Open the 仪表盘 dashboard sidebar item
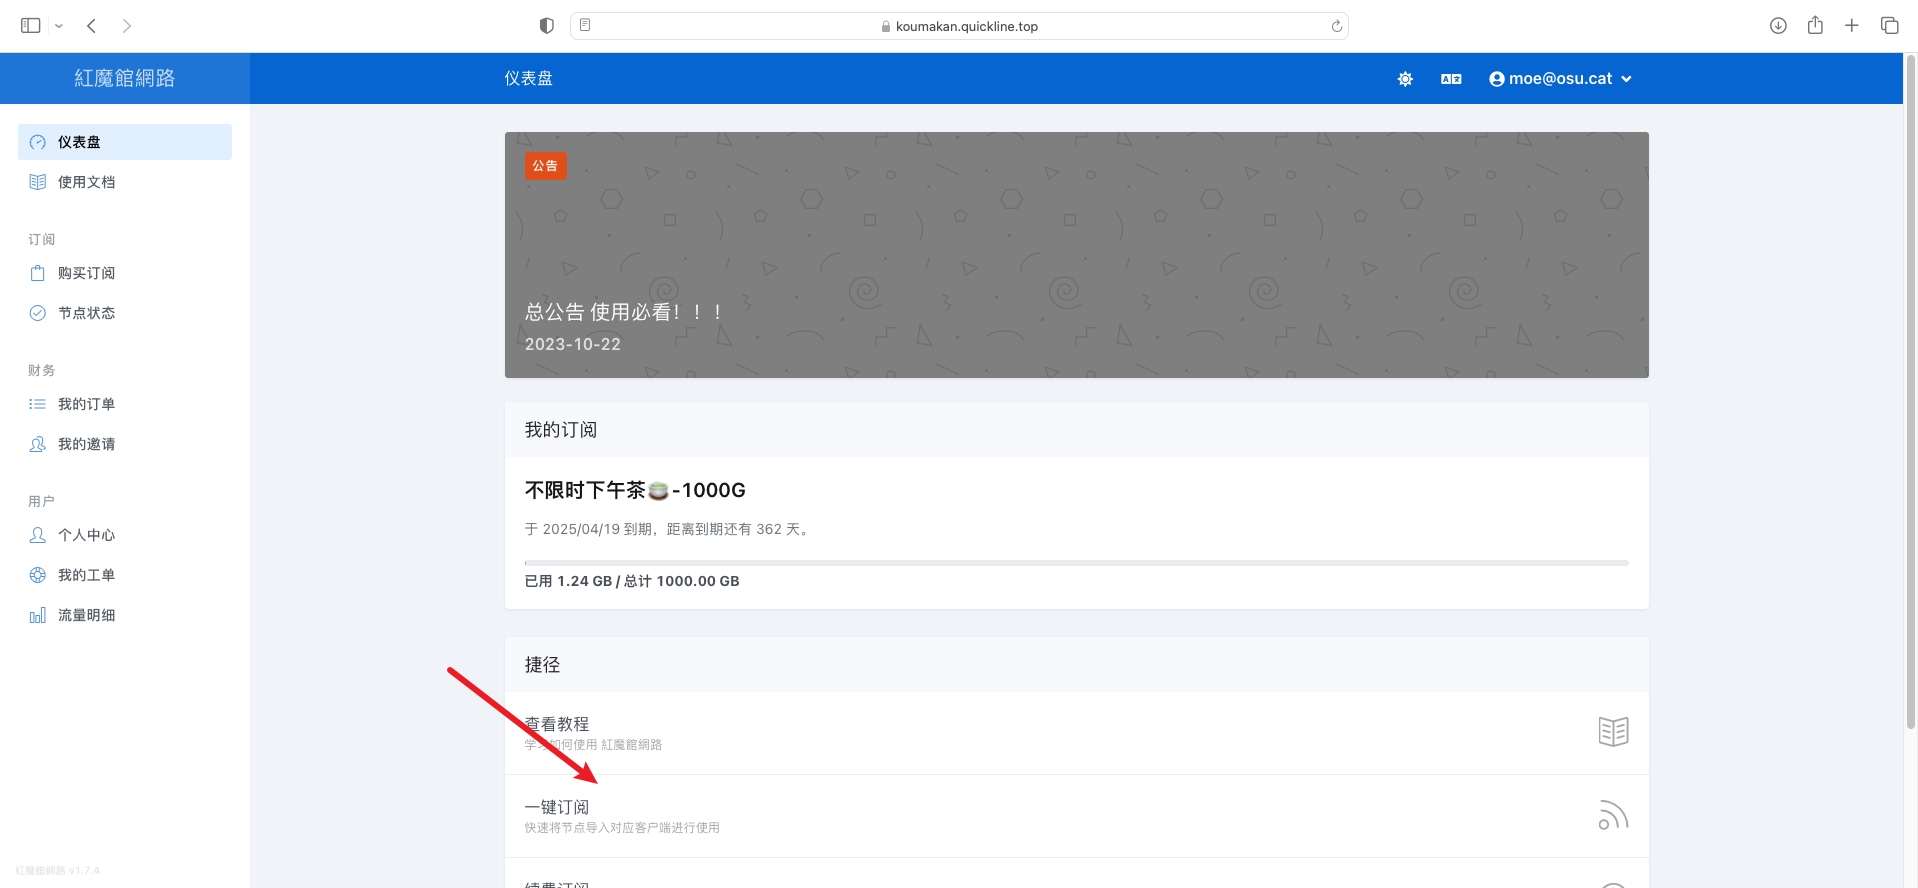 [x=125, y=142]
